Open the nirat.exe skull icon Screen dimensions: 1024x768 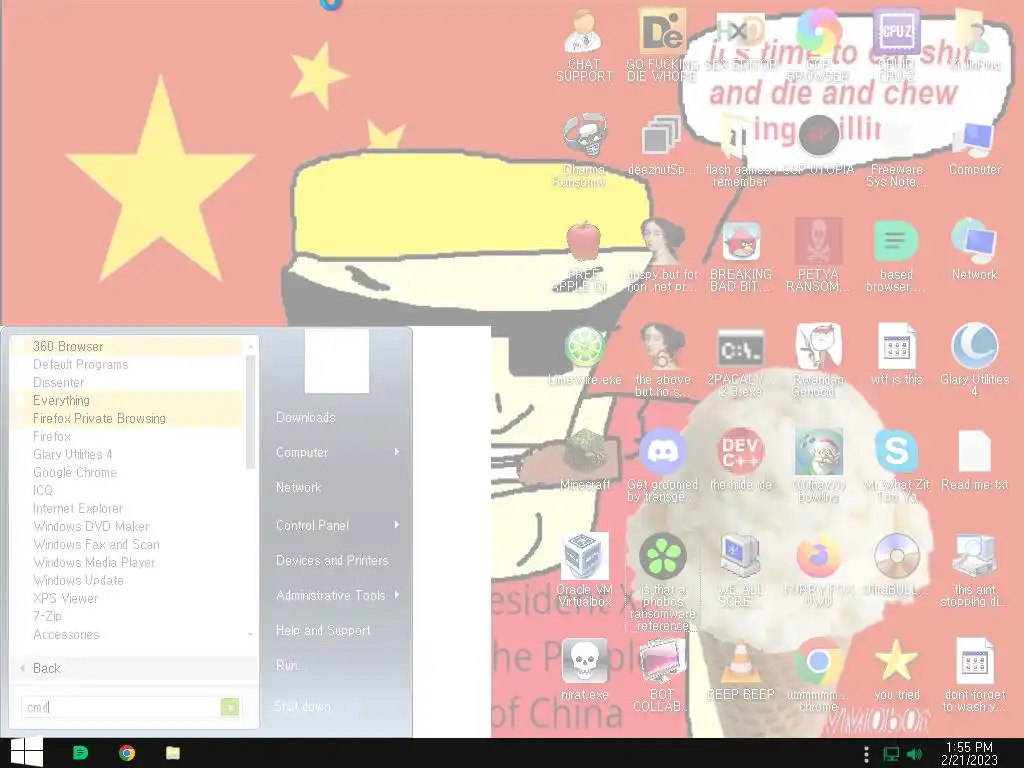tap(584, 670)
